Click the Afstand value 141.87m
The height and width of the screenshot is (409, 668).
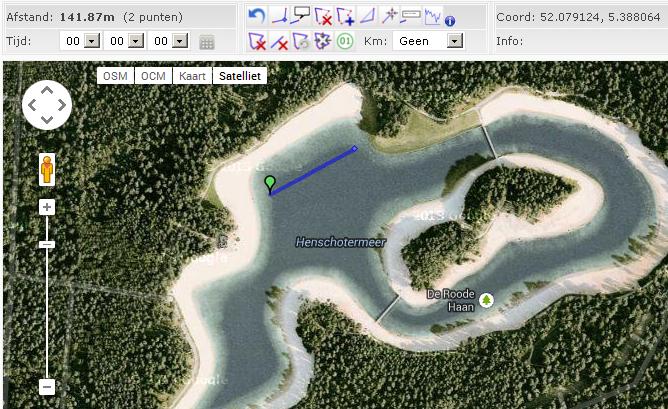(x=87, y=17)
